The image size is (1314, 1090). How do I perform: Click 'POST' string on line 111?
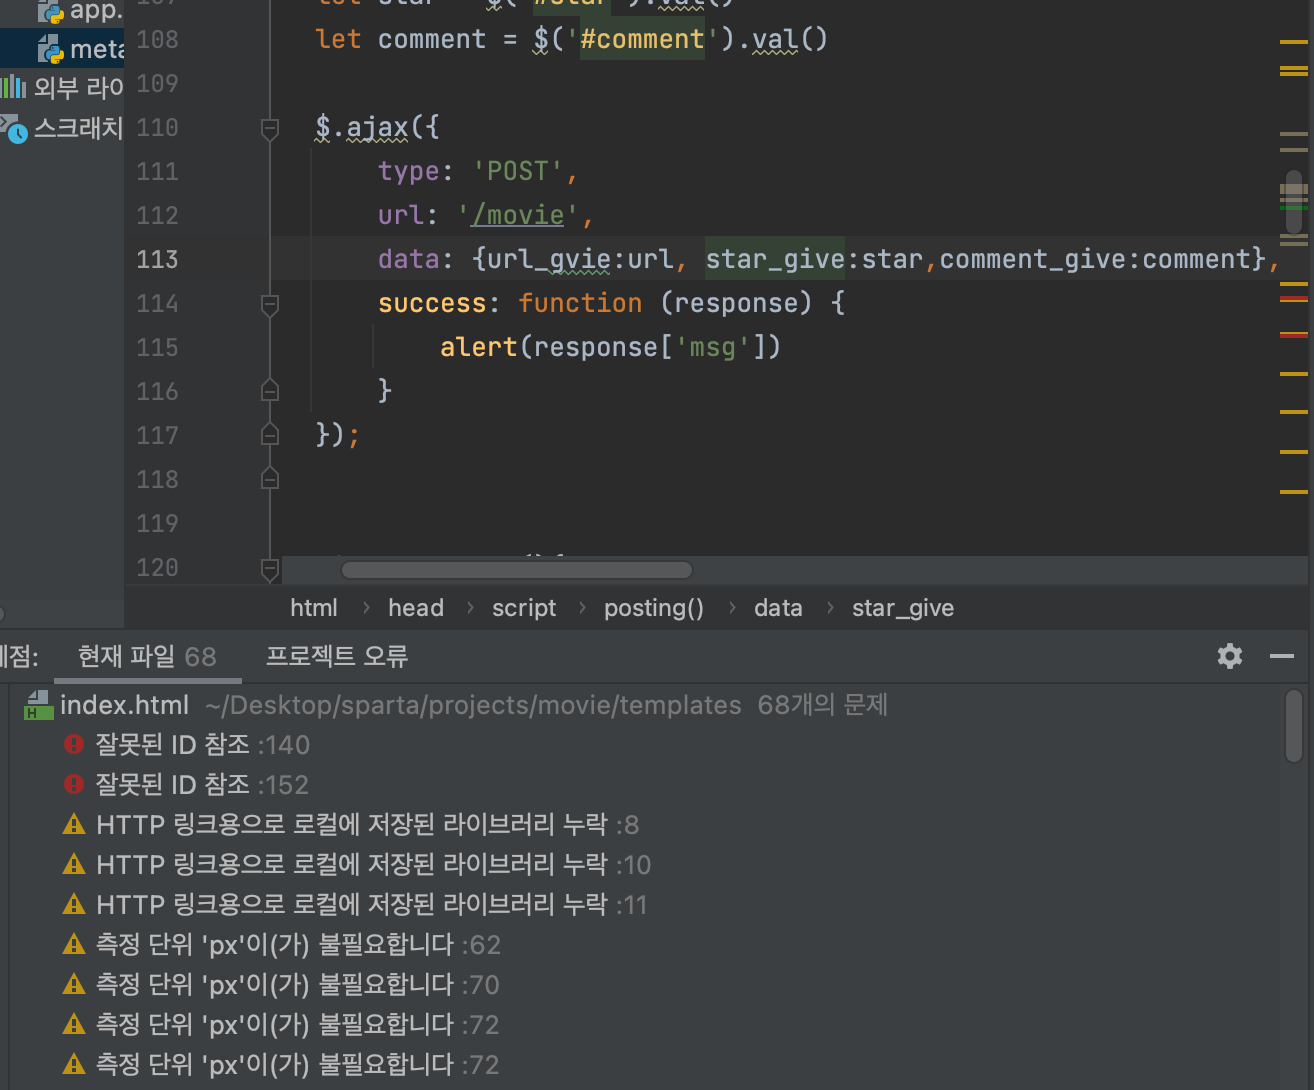point(517,171)
